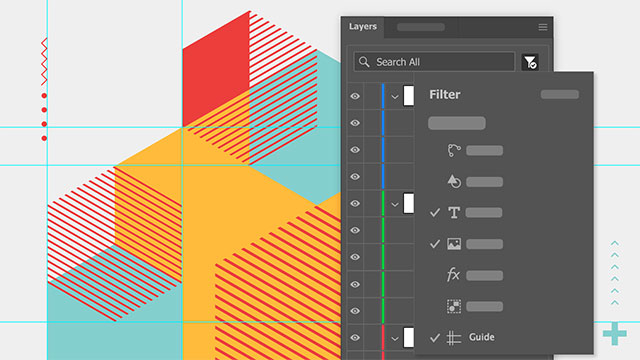This screenshot has height=360, width=640.
Task: Open the layer filter funnel icon
Action: [530, 62]
